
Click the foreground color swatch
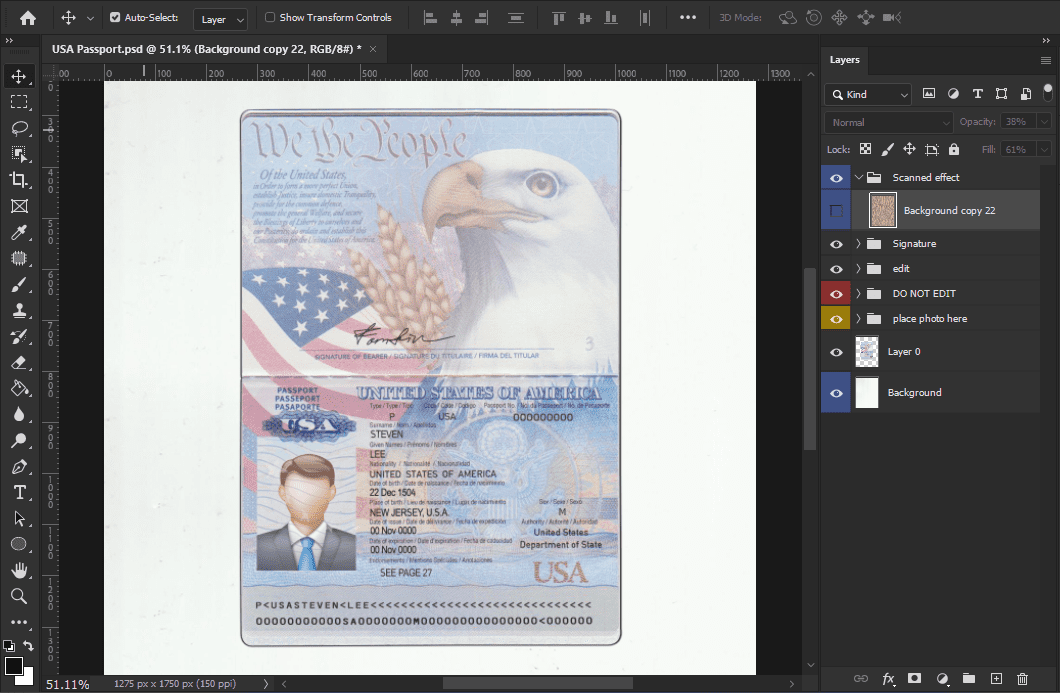pyautogui.click(x=14, y=666)
